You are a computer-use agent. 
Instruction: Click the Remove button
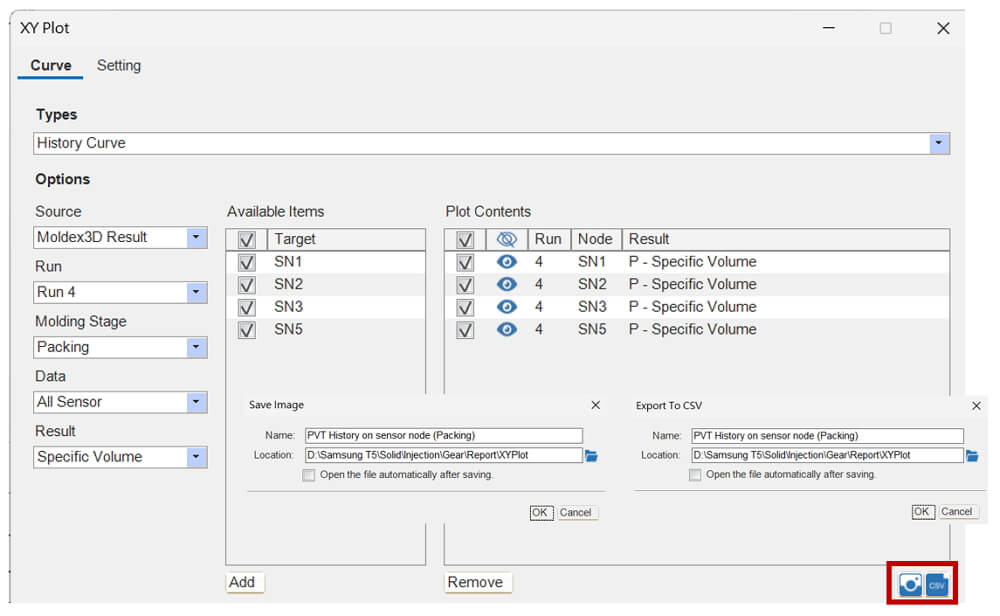click(x=476, y=582)
